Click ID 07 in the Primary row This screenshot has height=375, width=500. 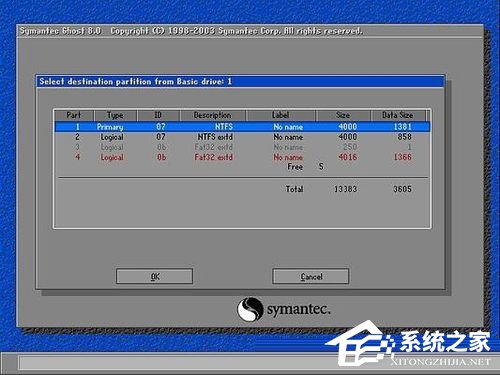pyautogui.click(x=161, y=127)
